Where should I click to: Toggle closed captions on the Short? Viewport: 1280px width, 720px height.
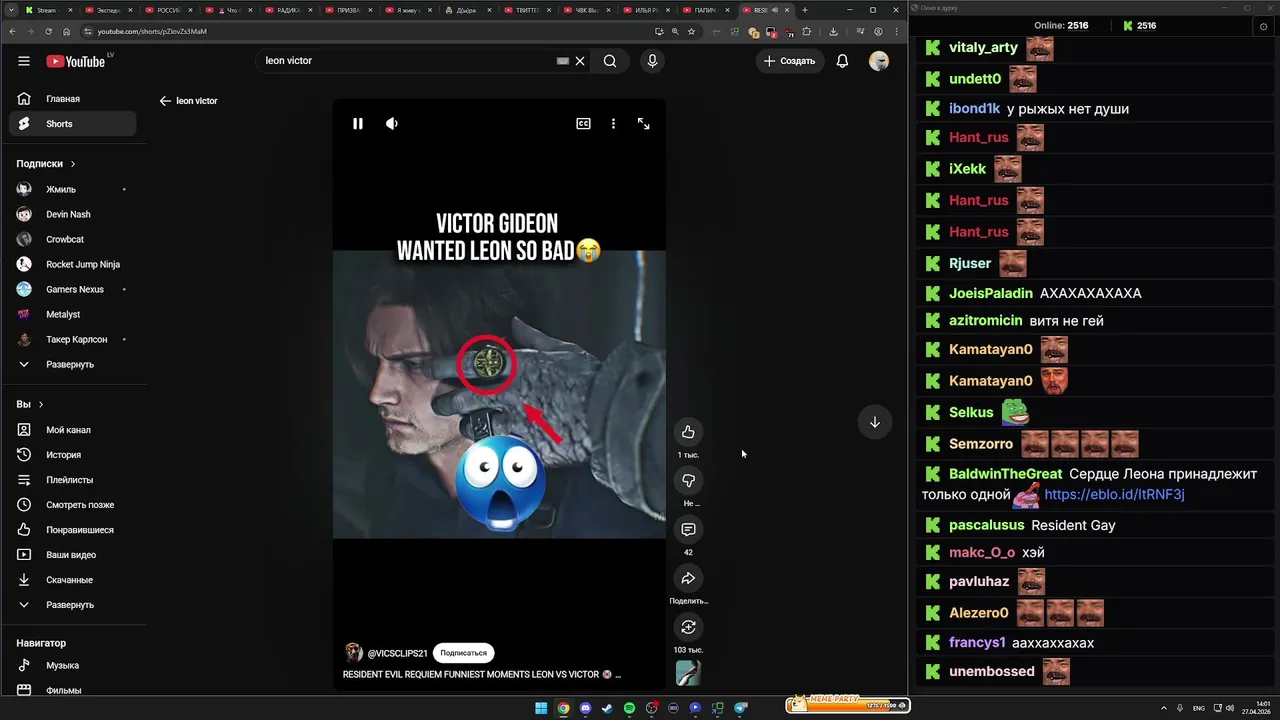583,124
